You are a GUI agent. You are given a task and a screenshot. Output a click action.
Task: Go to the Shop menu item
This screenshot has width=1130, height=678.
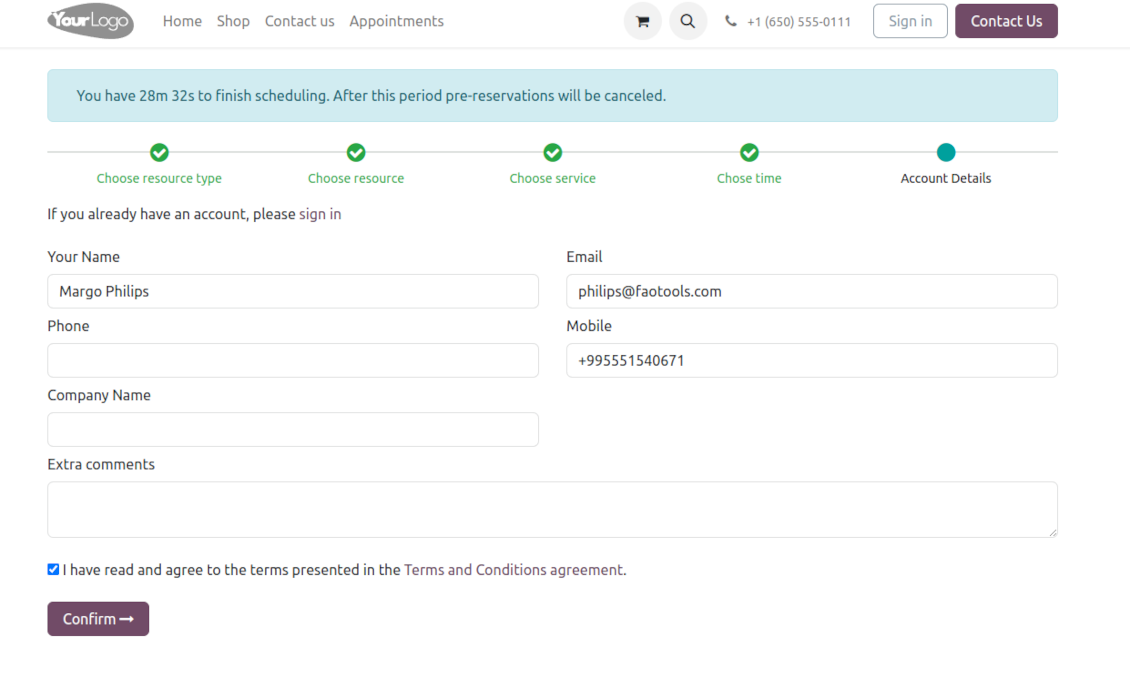233,21
